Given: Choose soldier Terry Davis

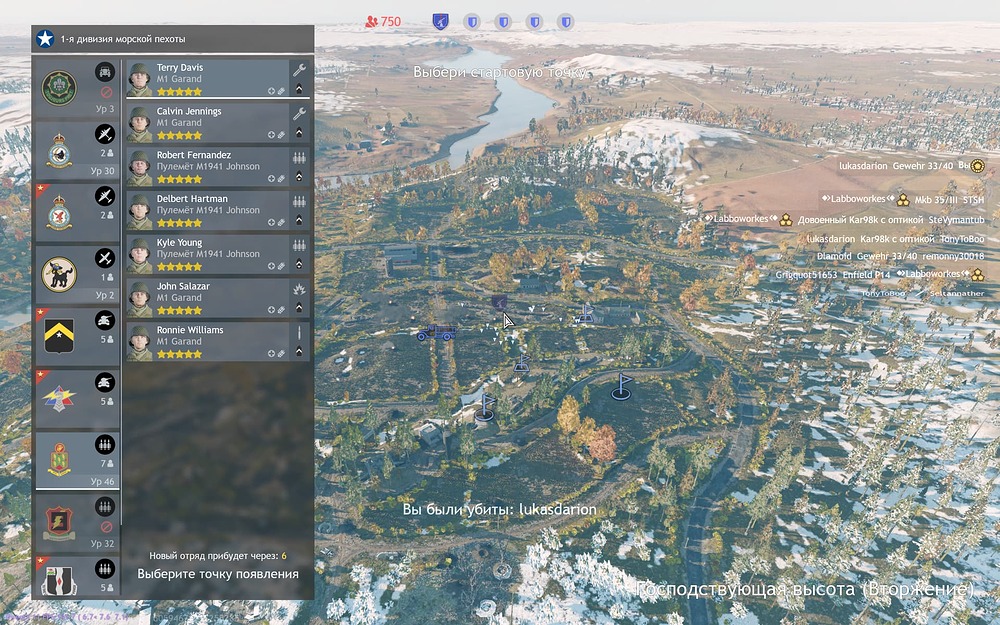Looking at the screenshot, I should click(x=217, y=78).
